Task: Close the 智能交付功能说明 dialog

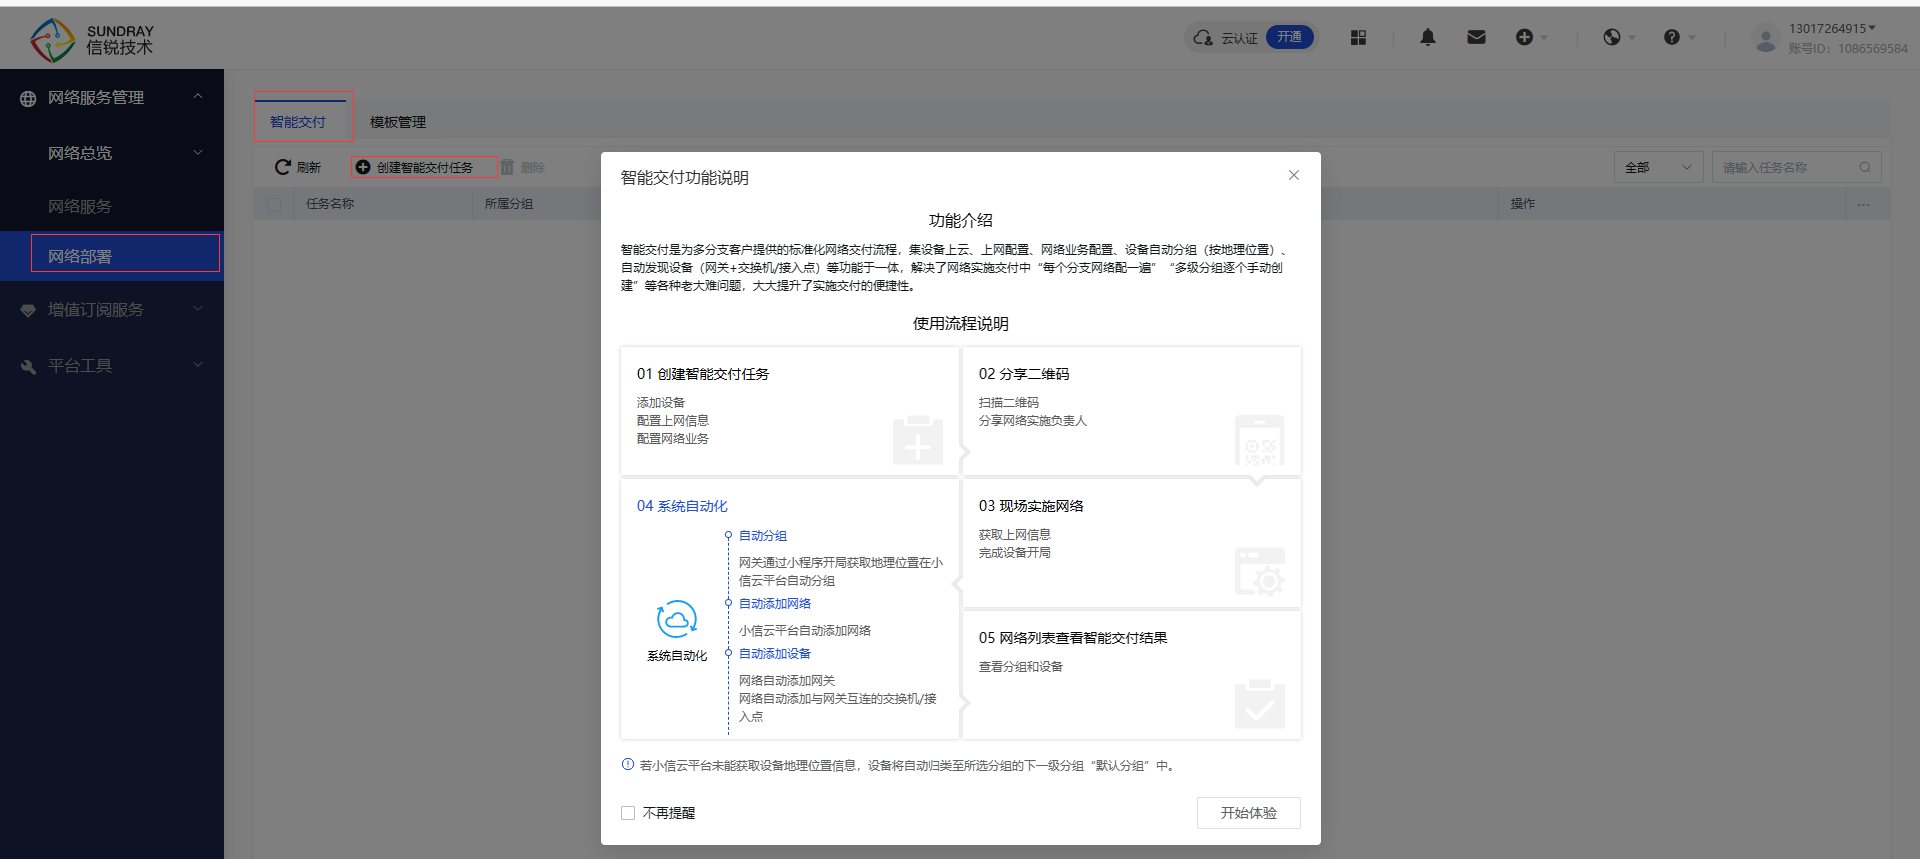Action: (x=1294, y=175)
